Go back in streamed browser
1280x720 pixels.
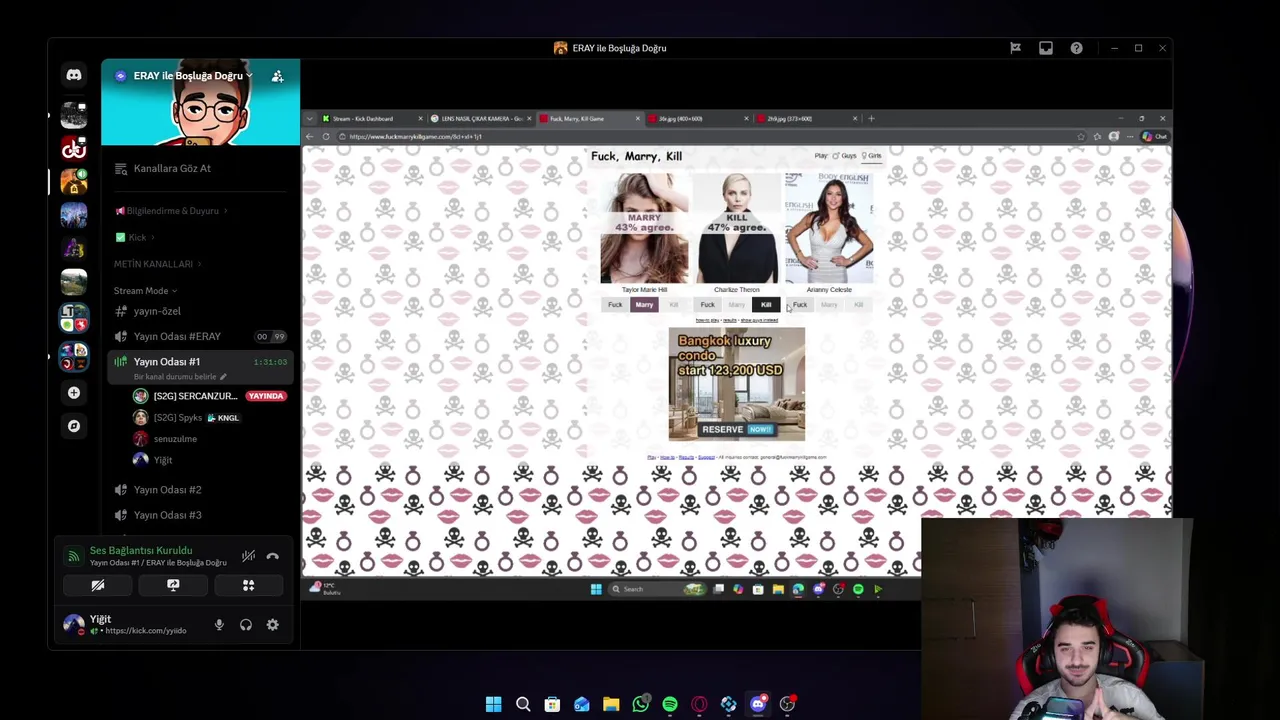pyautogui.click(x=310, y=137)
